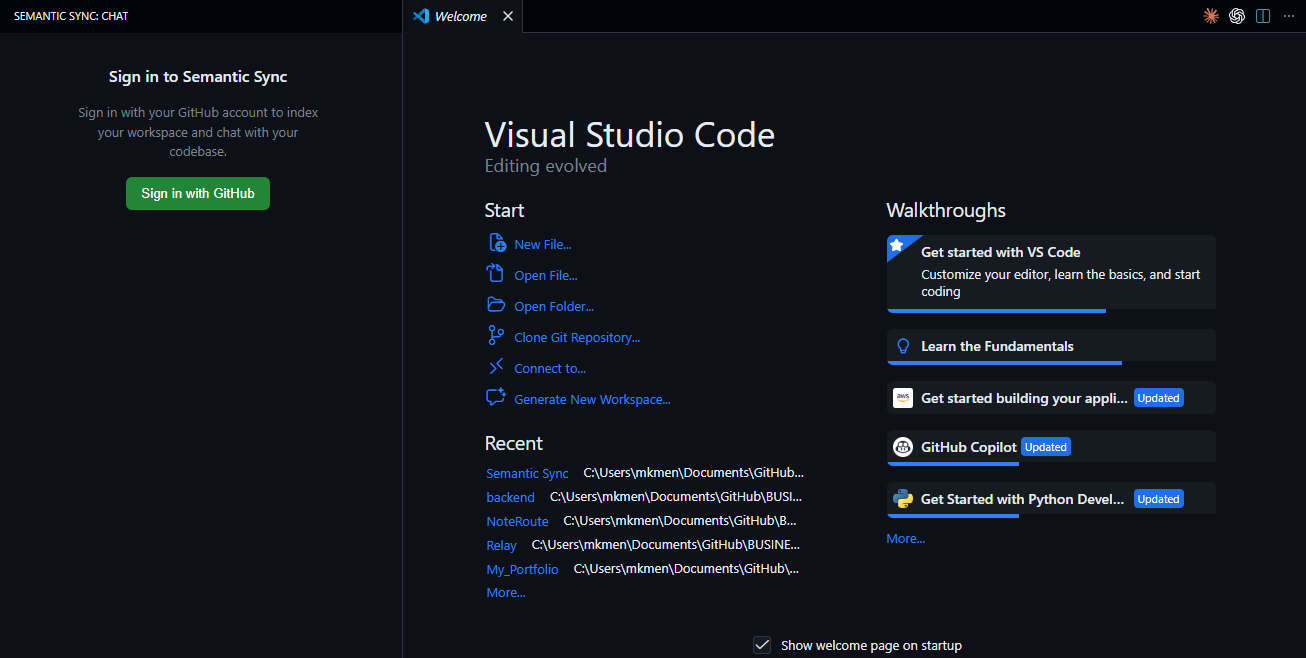Click the Recent heading
Image resolution: width=1306 pixels, height=658 pixels.
(x=514, y=443)
